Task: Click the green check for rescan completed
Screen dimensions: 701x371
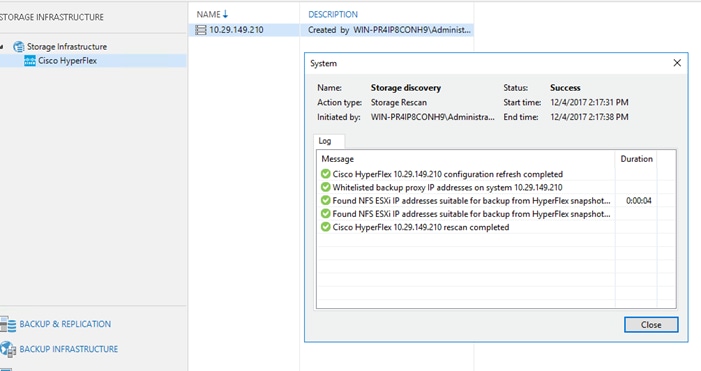Action: pos(325,227)
